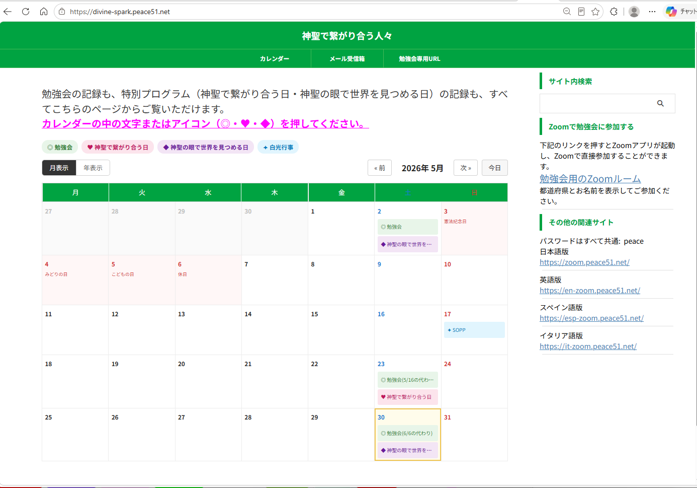The height and width of the screenshot is (488, 697).
Task: Open the browser profile avatar
Action: point(634,12)
